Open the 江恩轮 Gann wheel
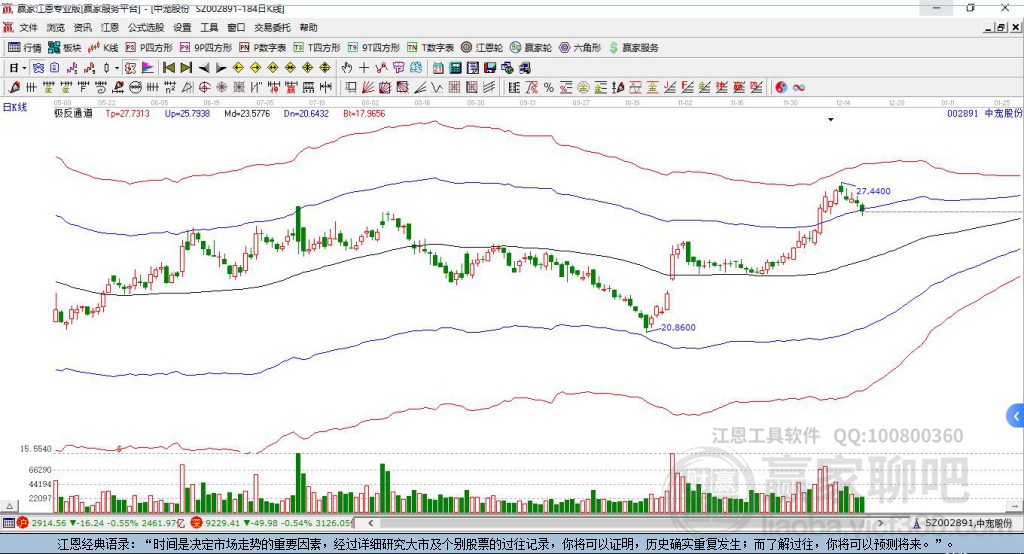1024x554 pixels. [482, 48]
